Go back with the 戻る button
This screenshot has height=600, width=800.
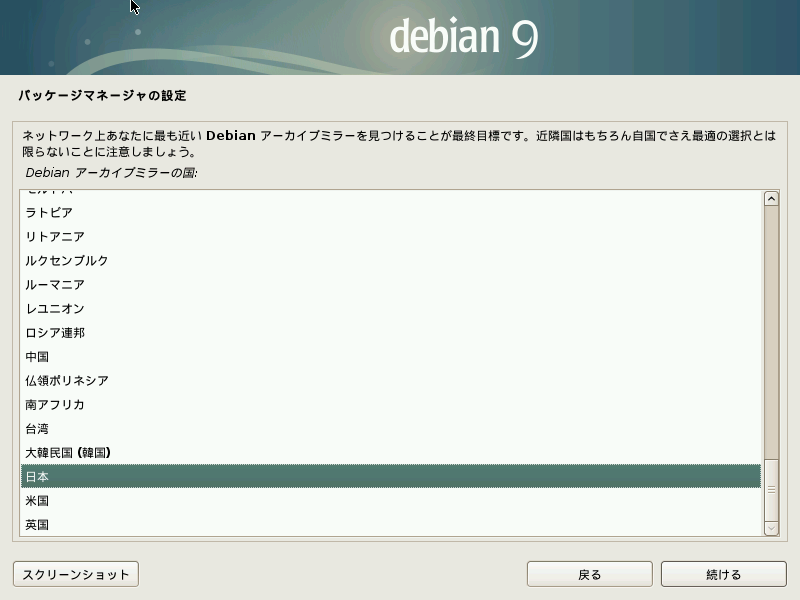point(589,574)
